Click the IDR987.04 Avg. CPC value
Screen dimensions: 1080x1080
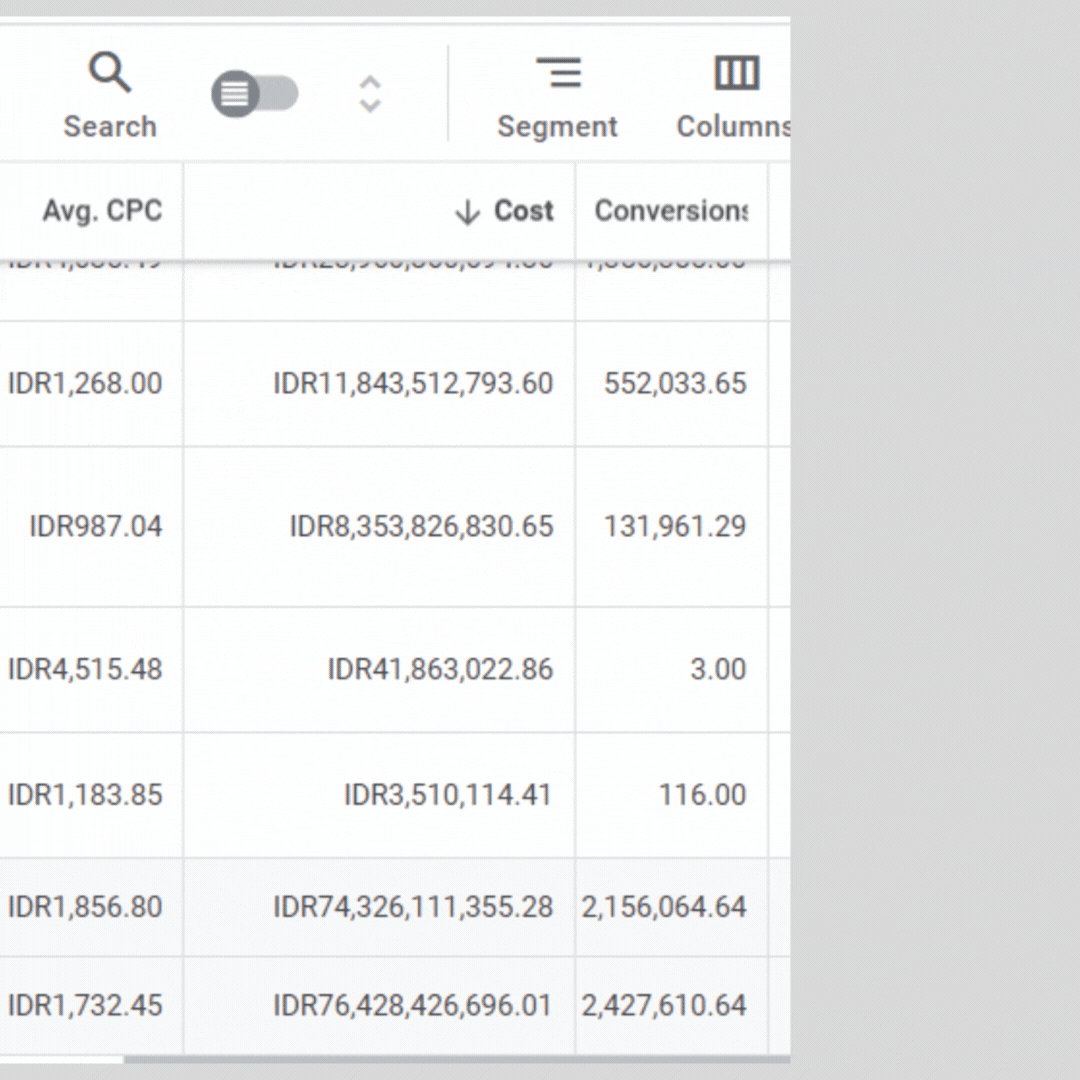coord(96,527)
